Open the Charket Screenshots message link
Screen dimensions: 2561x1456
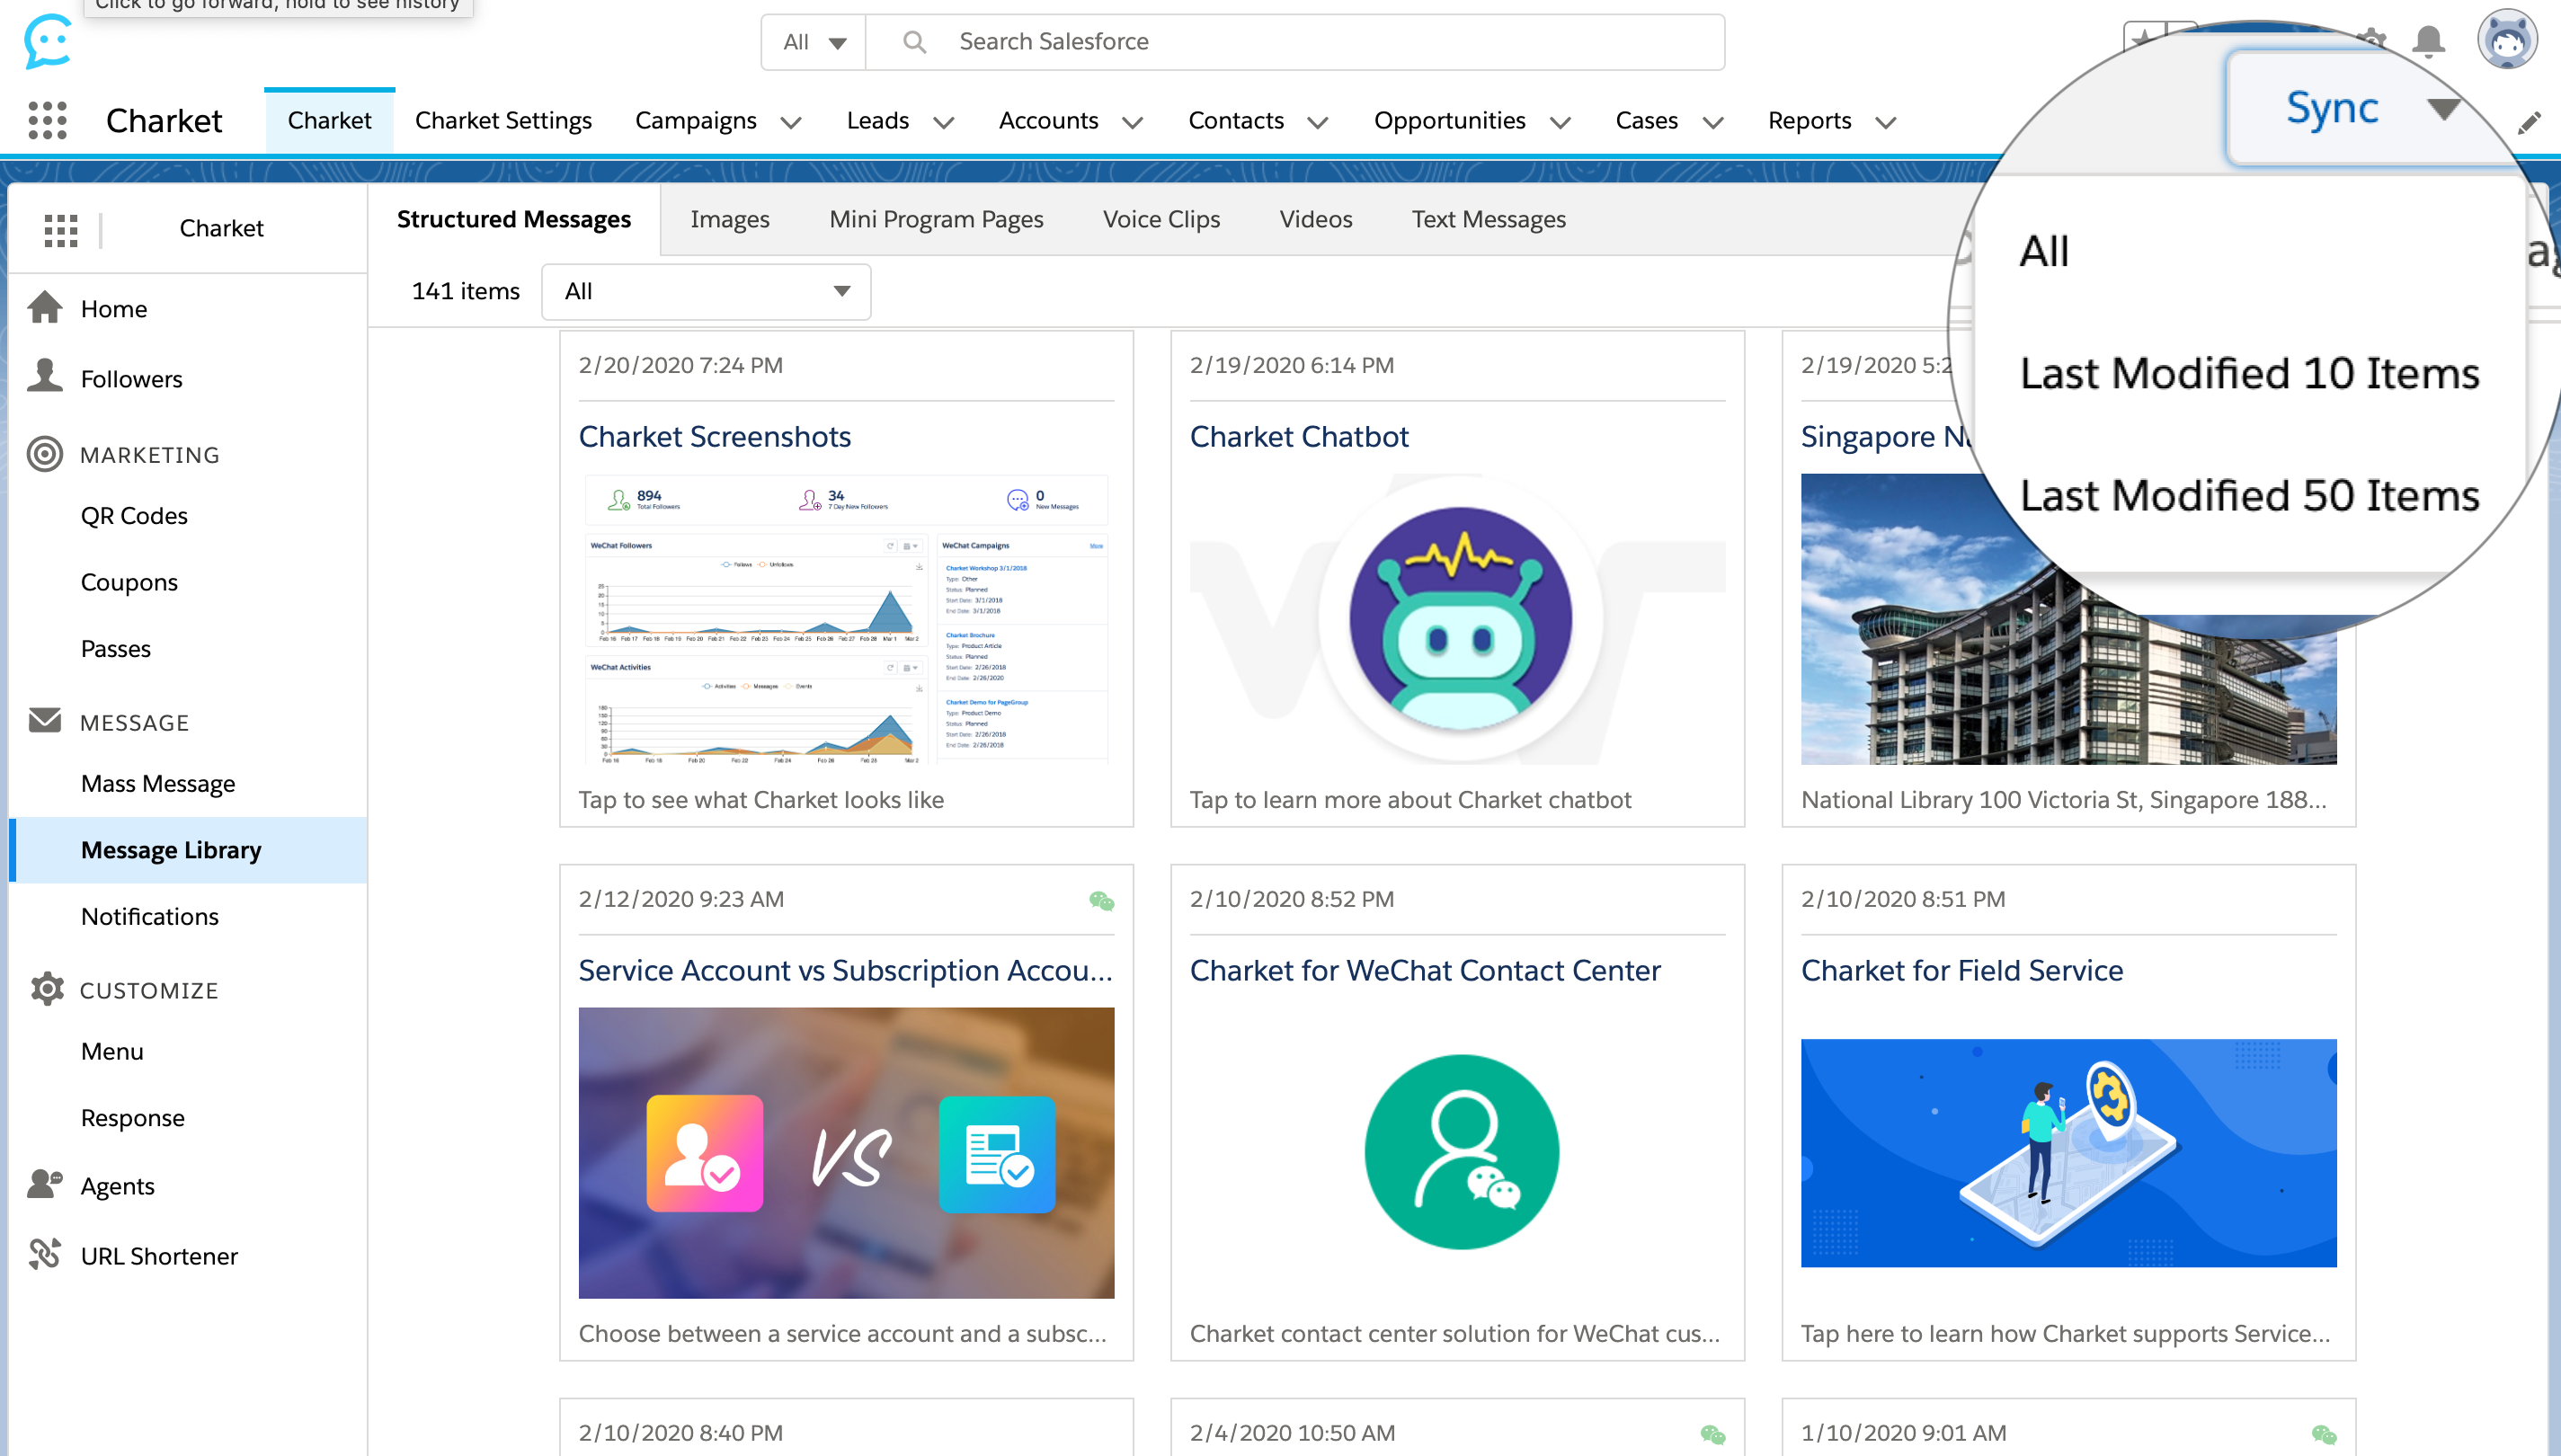point(714,437)
